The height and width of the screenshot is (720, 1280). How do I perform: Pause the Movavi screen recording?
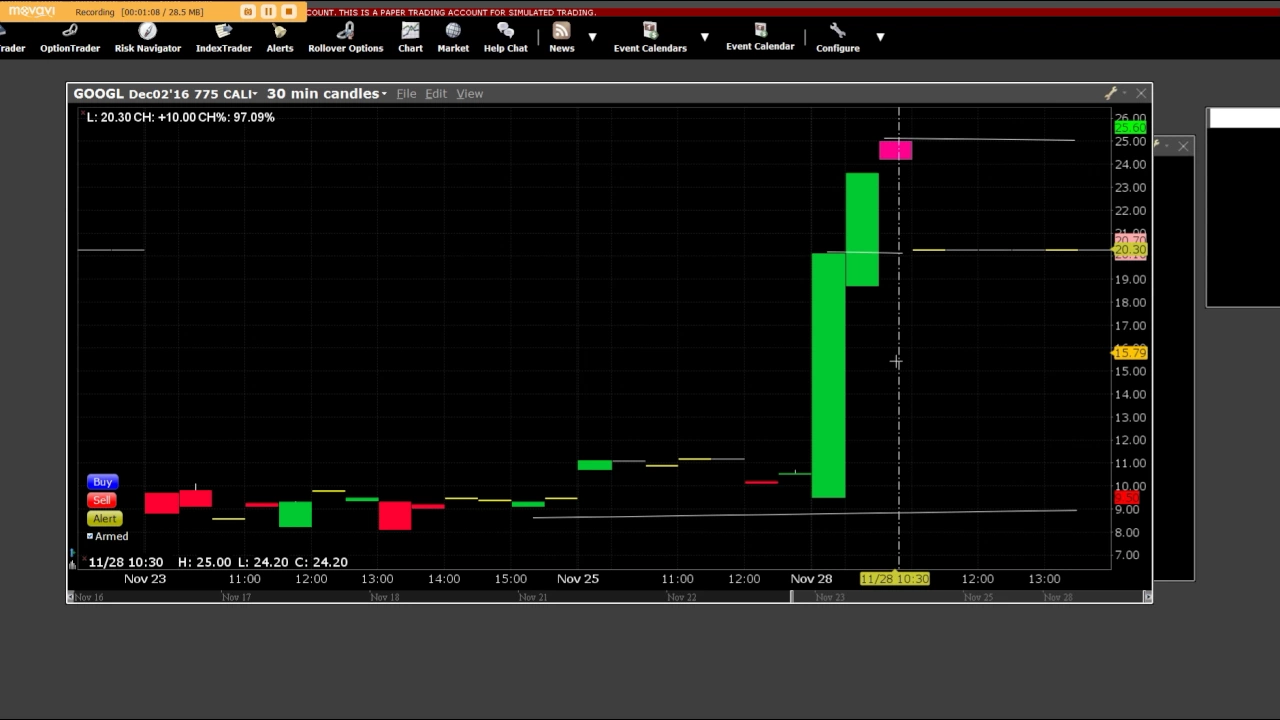[x=268, y=12]
